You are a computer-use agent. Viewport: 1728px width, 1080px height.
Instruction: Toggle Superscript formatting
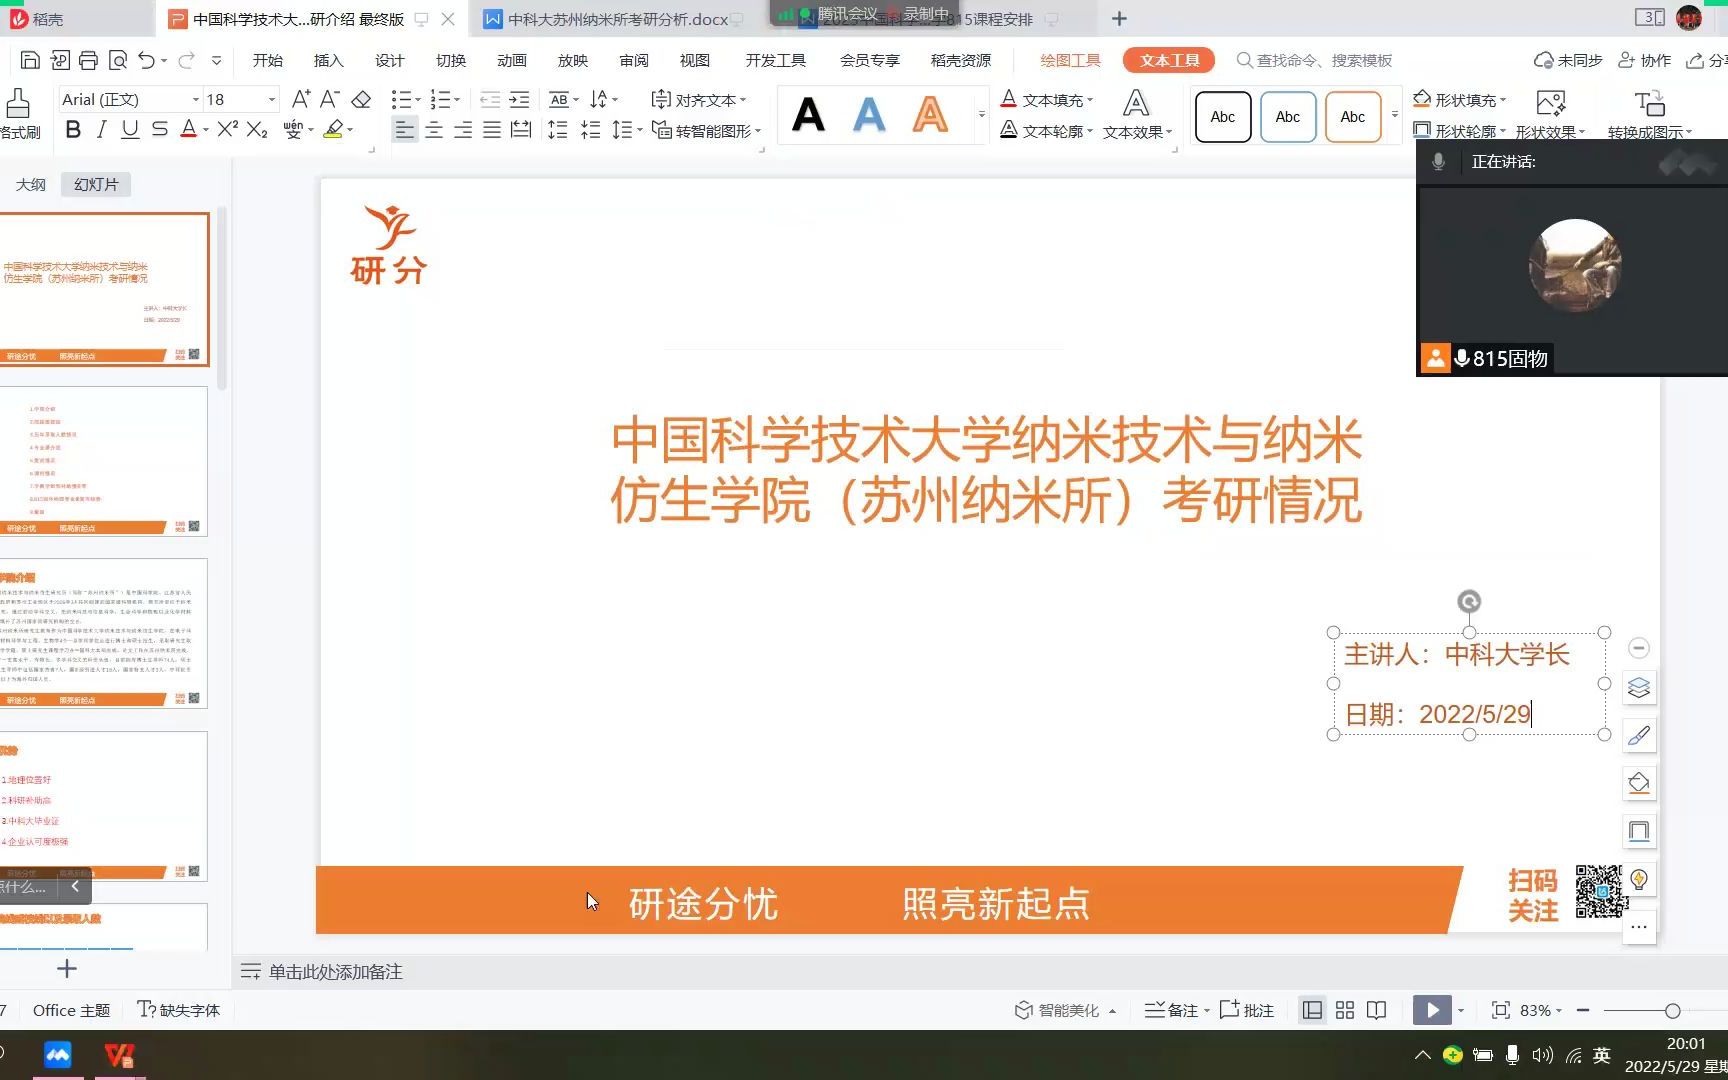pyautogui.click(x=227, y=129)
